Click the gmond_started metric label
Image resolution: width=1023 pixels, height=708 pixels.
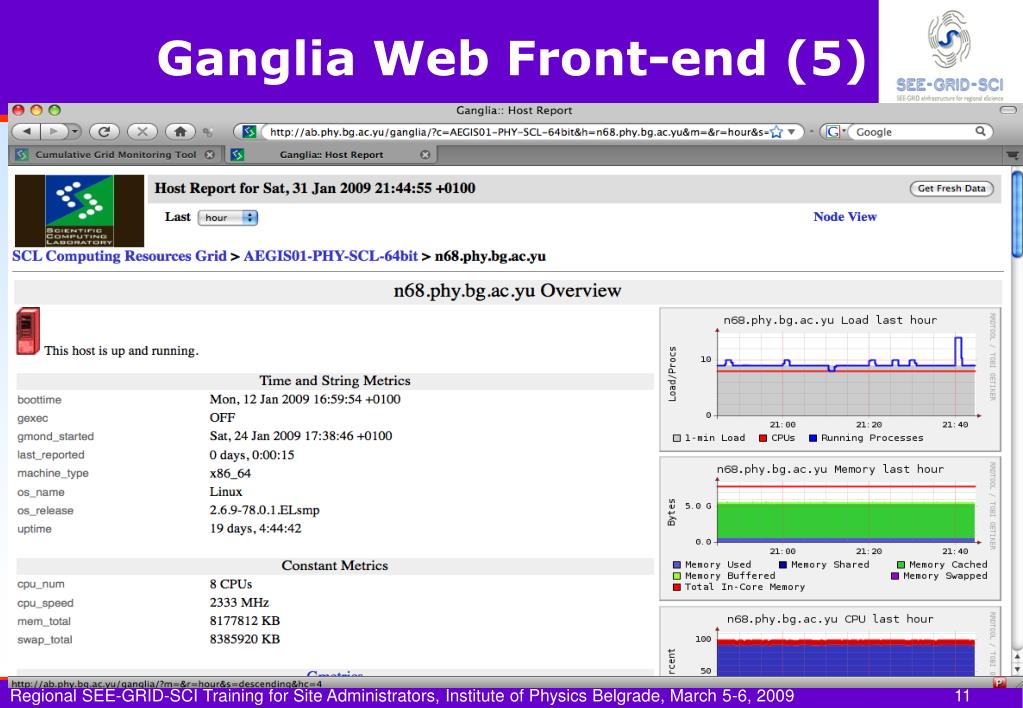[x=55, y=437]
